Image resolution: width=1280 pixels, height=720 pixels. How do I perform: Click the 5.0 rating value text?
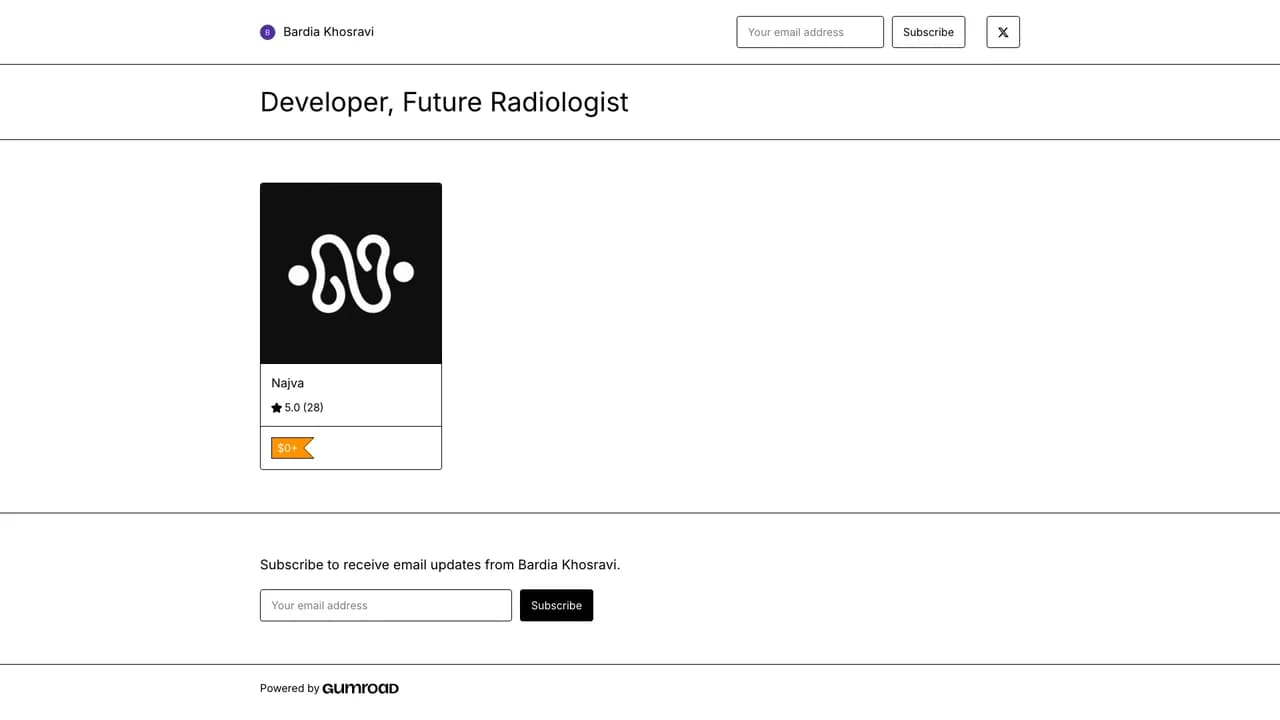pyautogui.click(x=292, y=408)
